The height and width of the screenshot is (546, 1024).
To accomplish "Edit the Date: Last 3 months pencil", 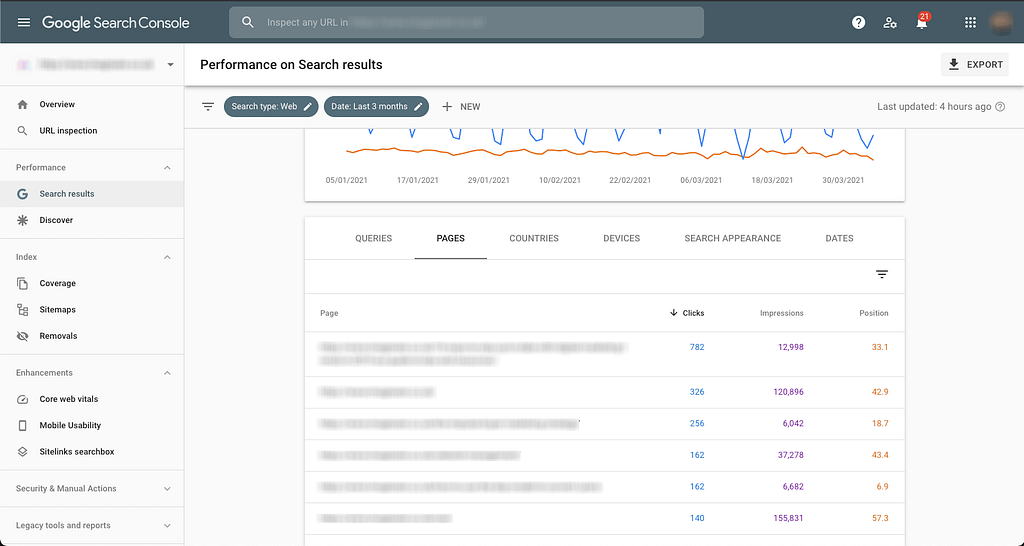I will [418, 106].
